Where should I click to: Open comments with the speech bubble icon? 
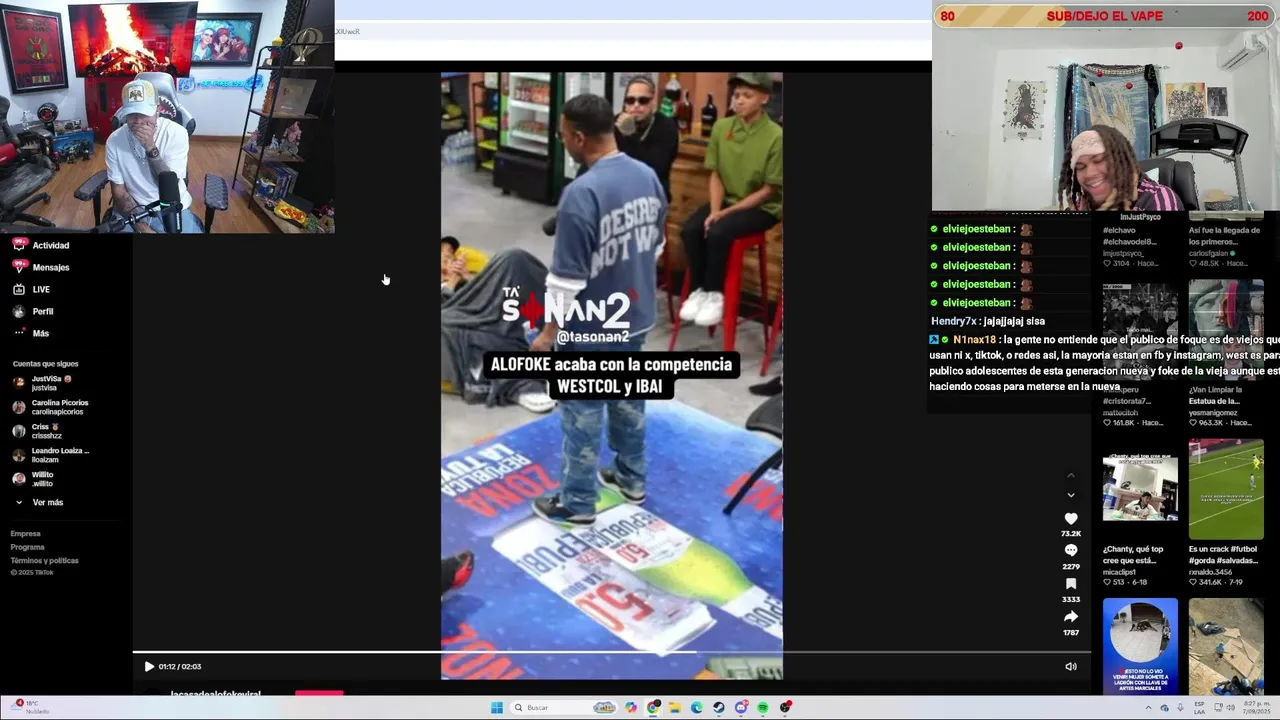click(x=1071, y=551)
